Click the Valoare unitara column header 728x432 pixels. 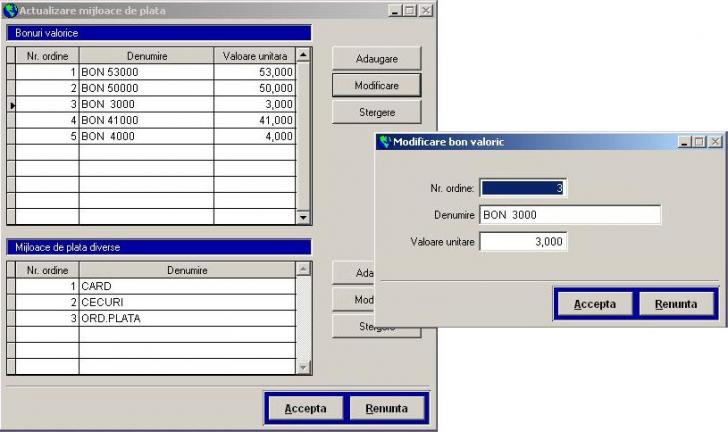click(x=254, y=56)
